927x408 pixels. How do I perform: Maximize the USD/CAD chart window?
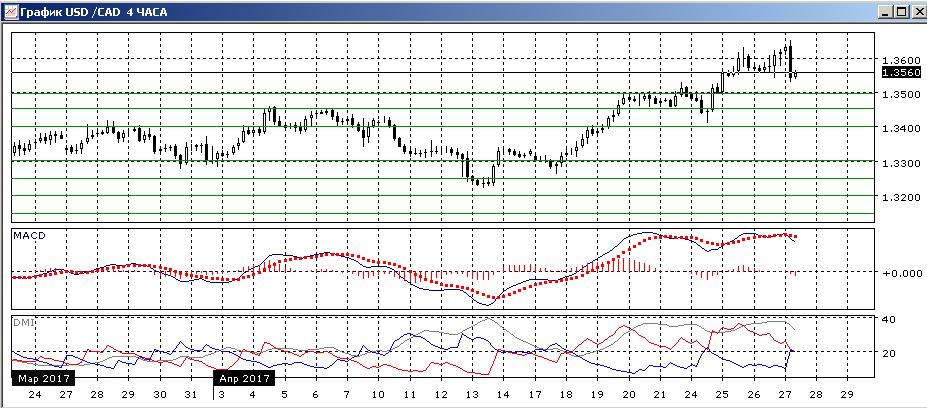tap(900, 11)
